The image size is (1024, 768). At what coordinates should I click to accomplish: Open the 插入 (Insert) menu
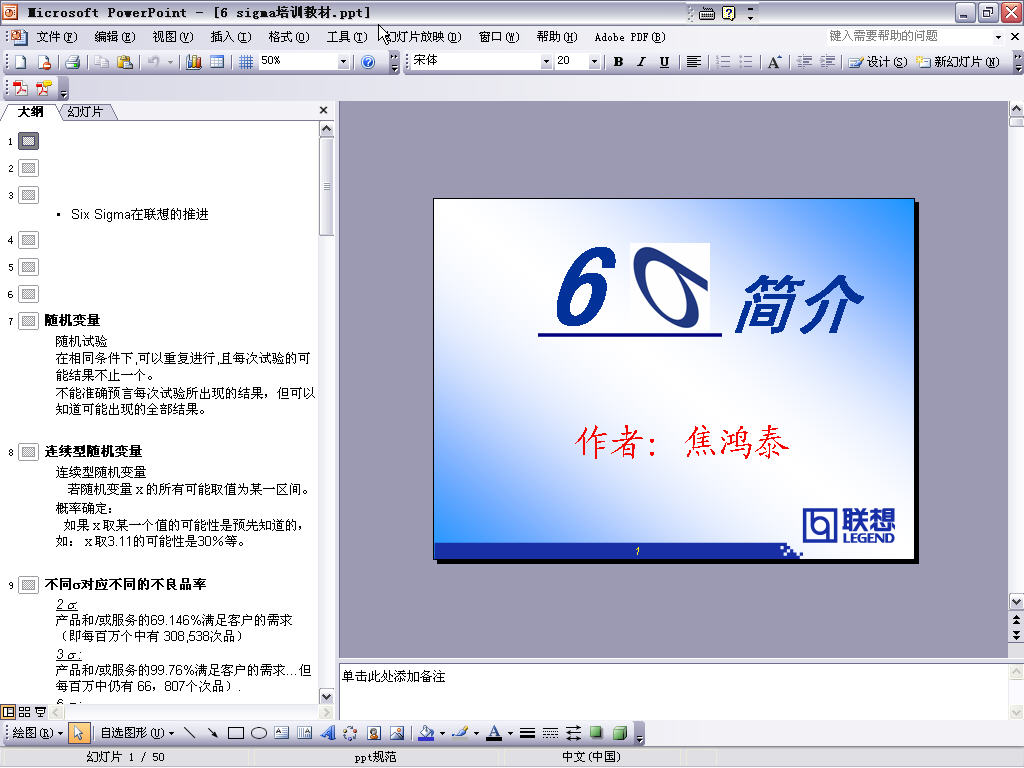point(231,37)
